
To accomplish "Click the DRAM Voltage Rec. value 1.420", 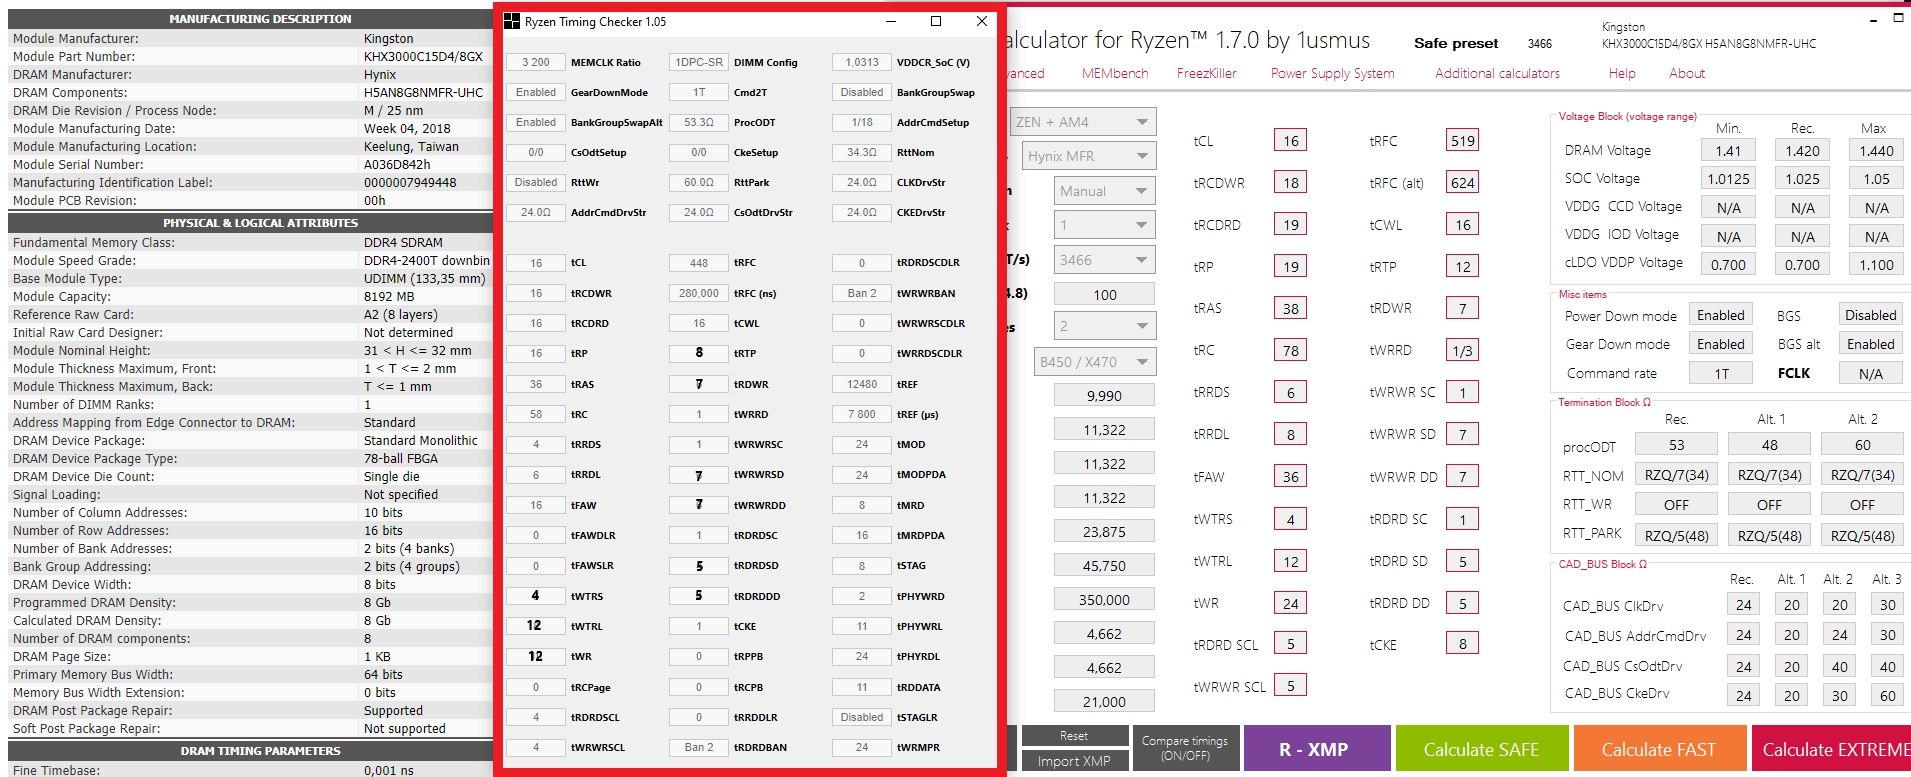I will click(x=1803, y=151).
